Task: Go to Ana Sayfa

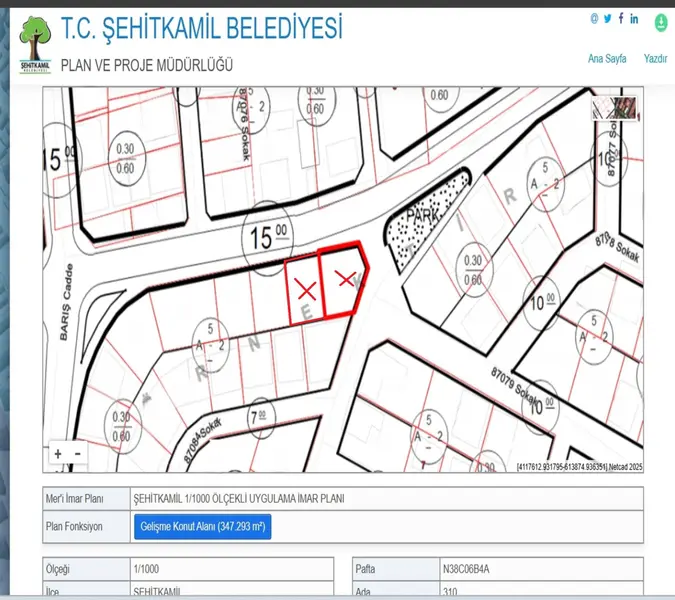Action: pos(607,59)
